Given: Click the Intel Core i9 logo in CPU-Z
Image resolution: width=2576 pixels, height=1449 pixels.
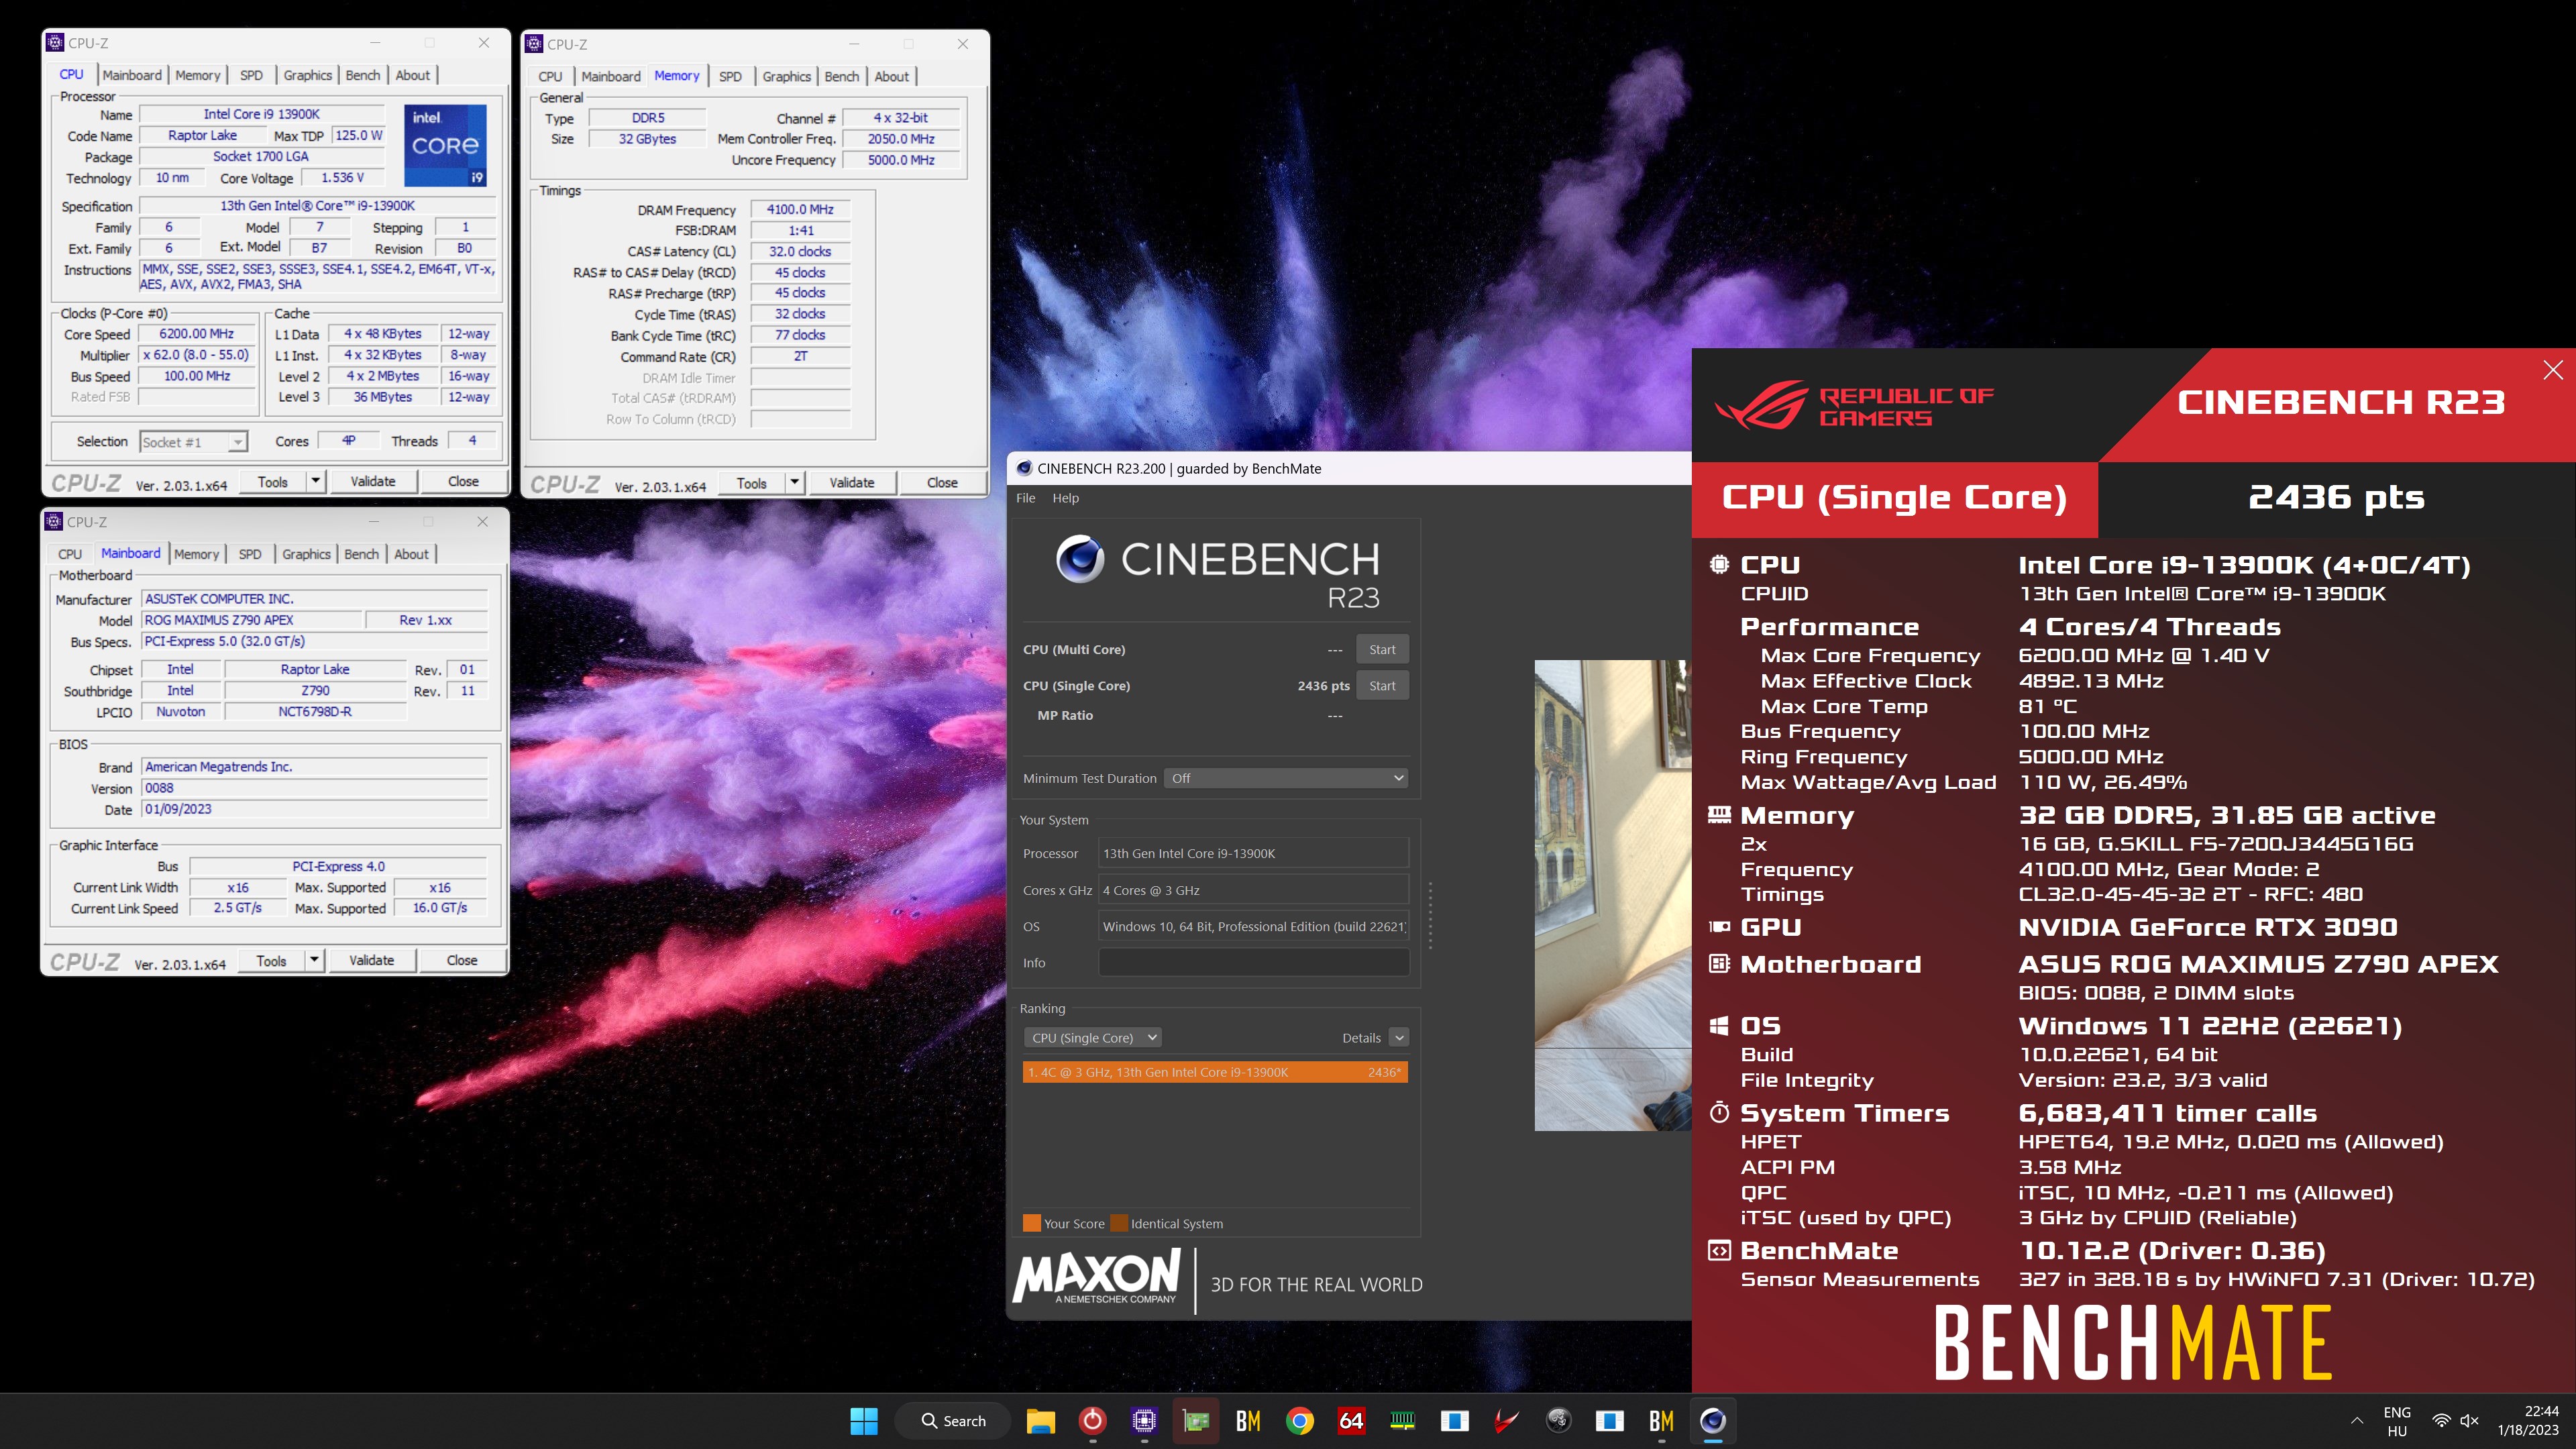Looking at the screenshot, I should pos(445,145).
